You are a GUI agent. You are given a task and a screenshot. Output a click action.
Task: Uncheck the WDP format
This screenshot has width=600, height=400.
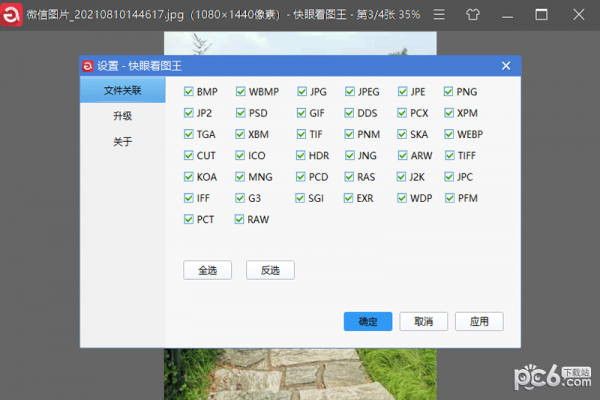coord(401,198)
